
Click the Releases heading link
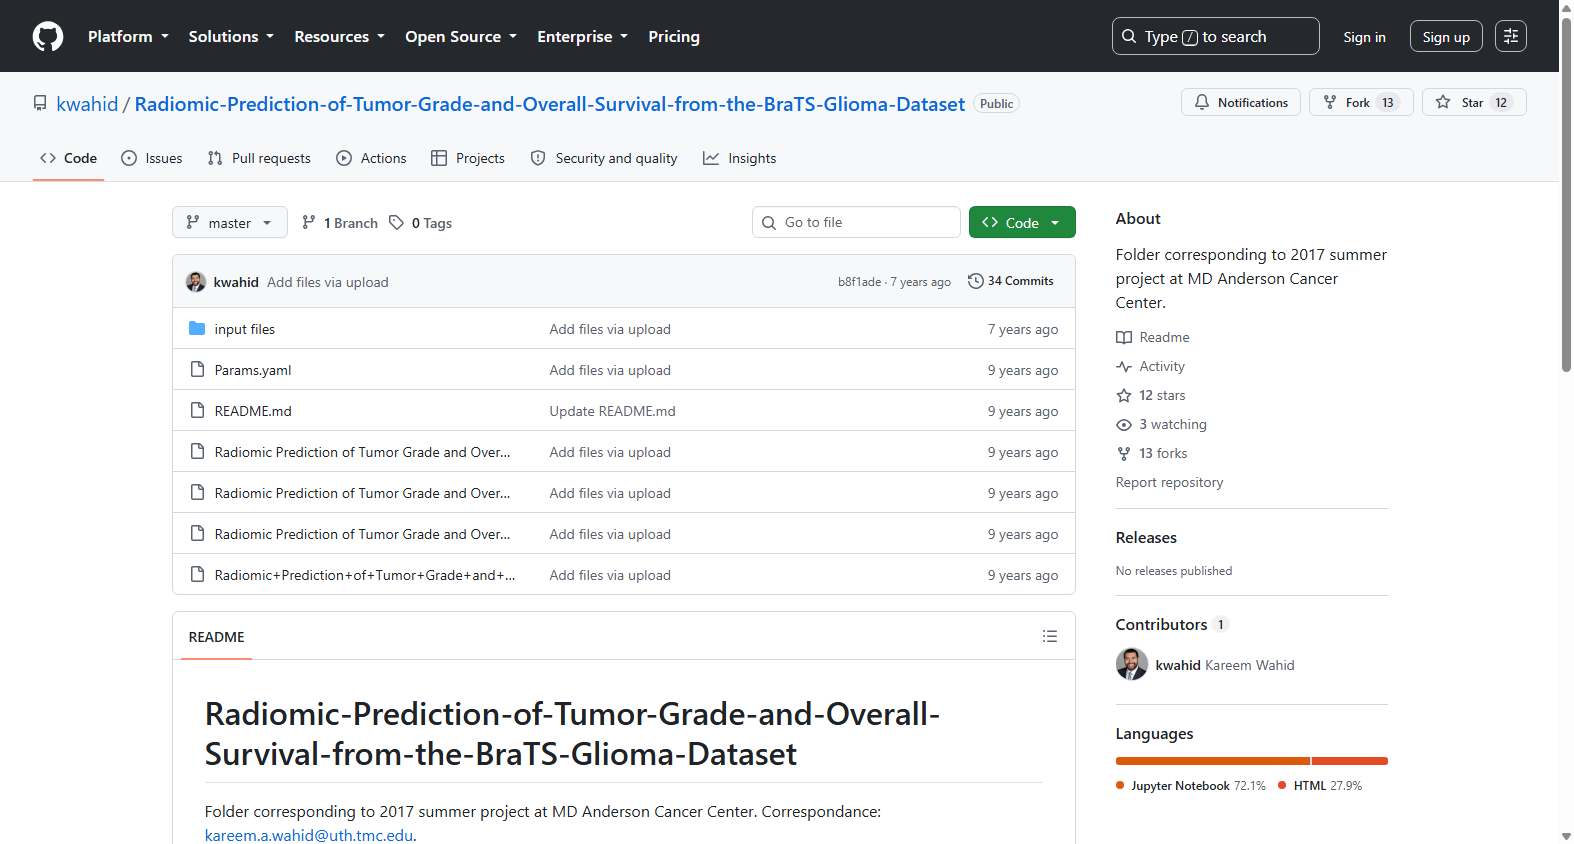click(x=1146, y=538)
